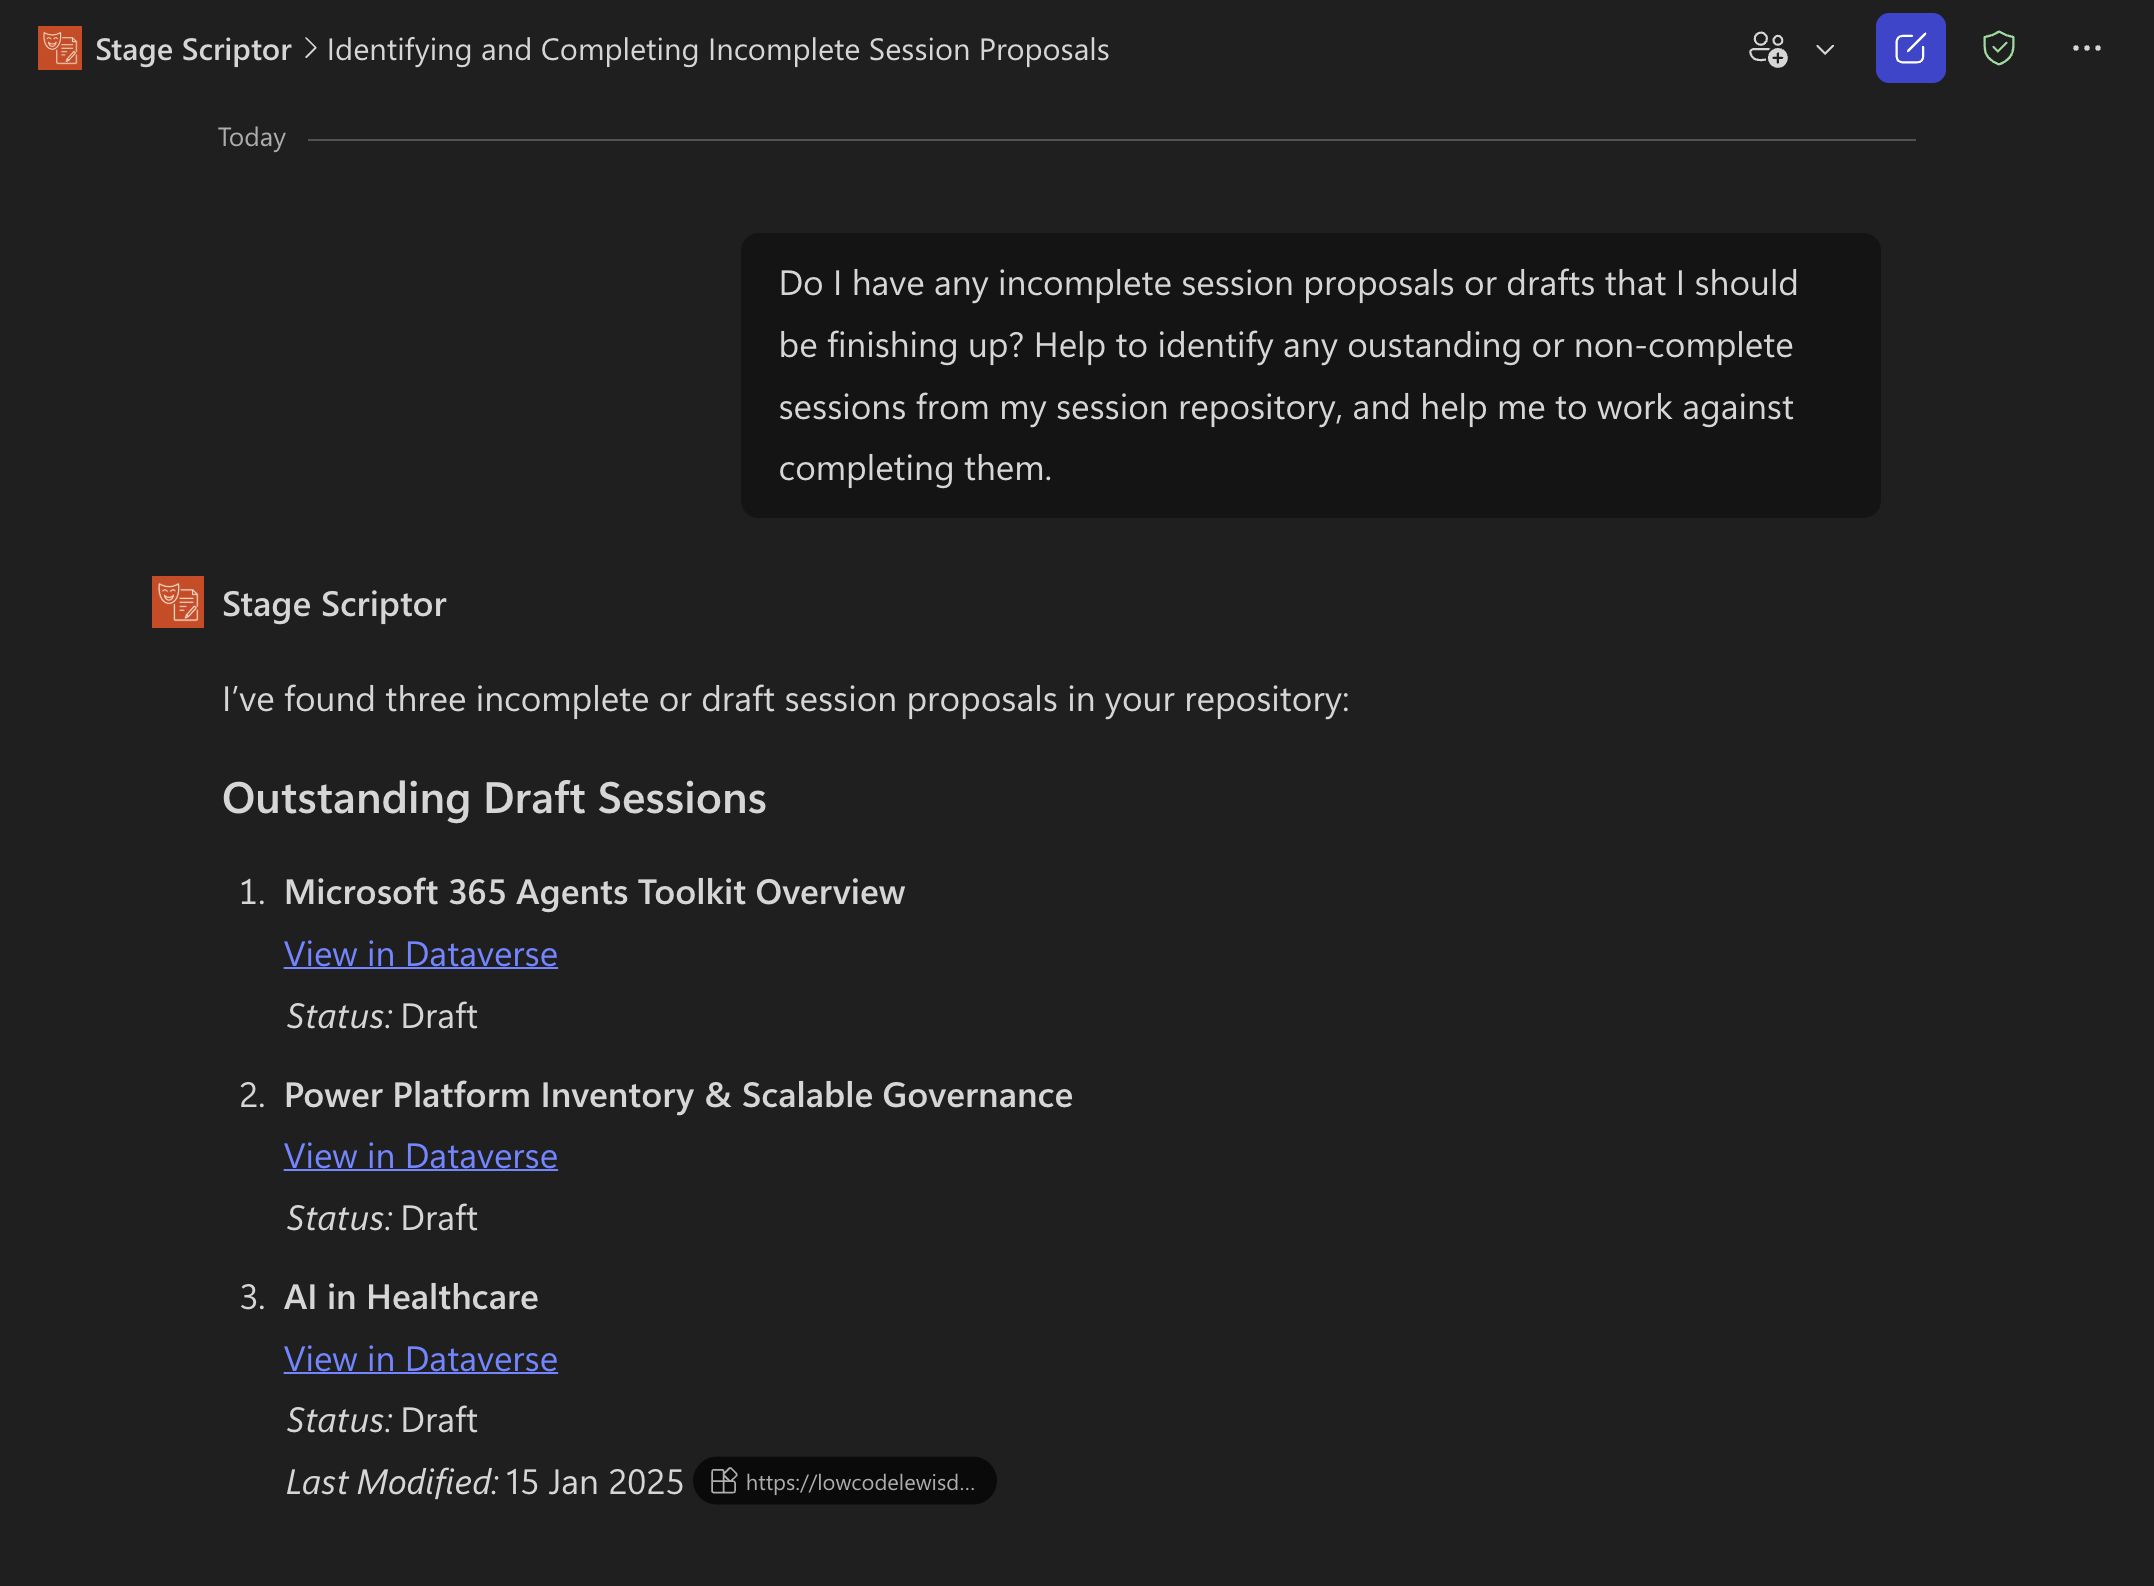Open Microsoft 365 Agents Toolkit Dataverse link
This screenshot has height=1586, width=2154.
[420, 954]
